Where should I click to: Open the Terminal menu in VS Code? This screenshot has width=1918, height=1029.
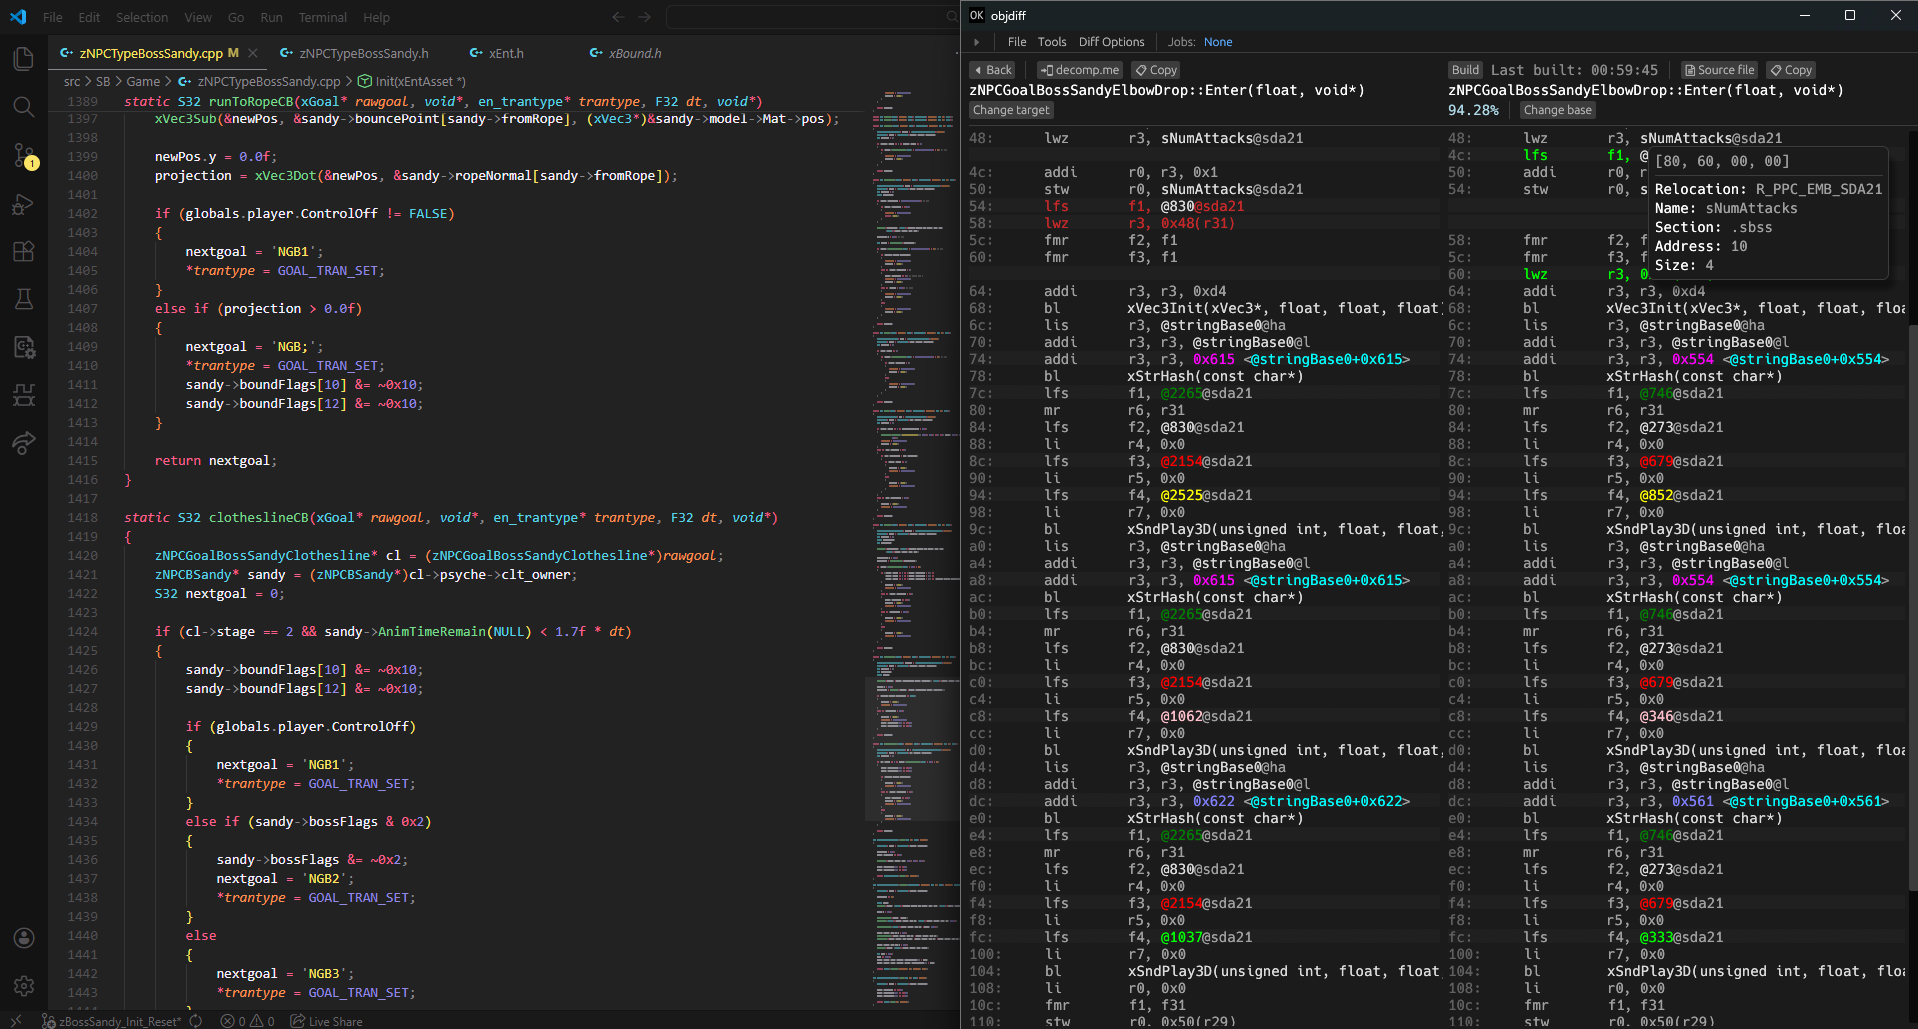[322, 17]
